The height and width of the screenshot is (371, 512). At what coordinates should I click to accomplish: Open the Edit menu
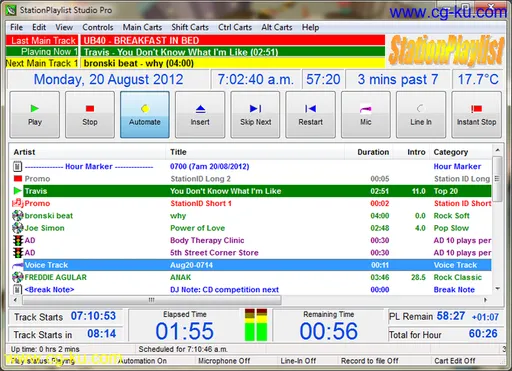click(39, 27)
